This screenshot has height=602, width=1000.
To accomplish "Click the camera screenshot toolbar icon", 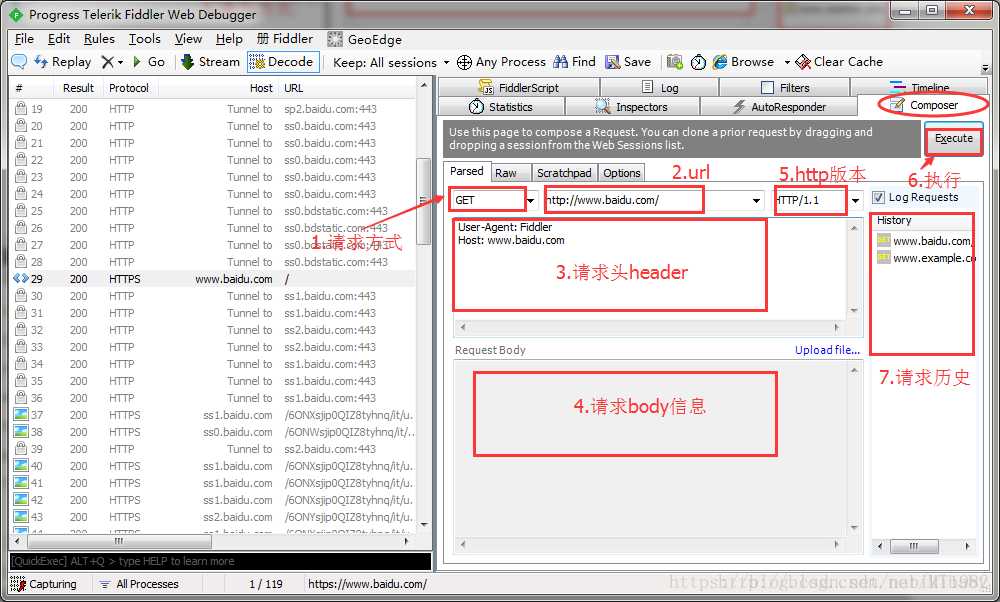I will 674,62.
